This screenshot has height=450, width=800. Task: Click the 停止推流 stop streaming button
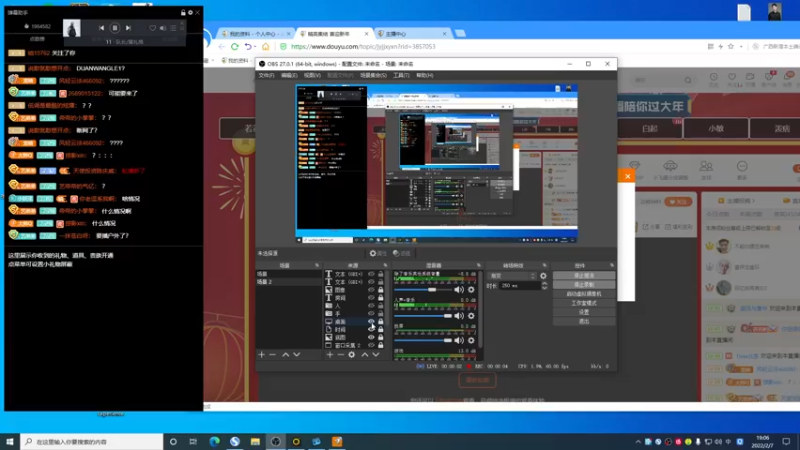pos(584,276)
